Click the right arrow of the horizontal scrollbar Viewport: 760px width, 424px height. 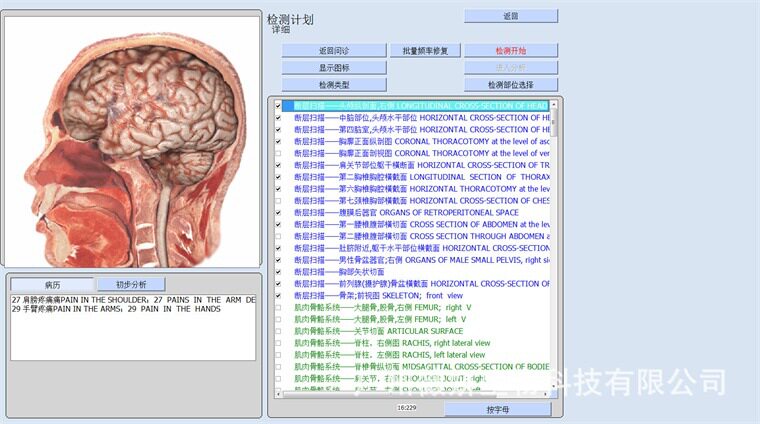tap(546, 394)
